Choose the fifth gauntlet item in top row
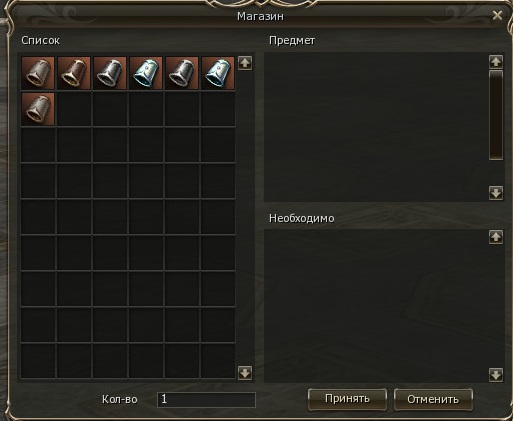 pos(182,73)
